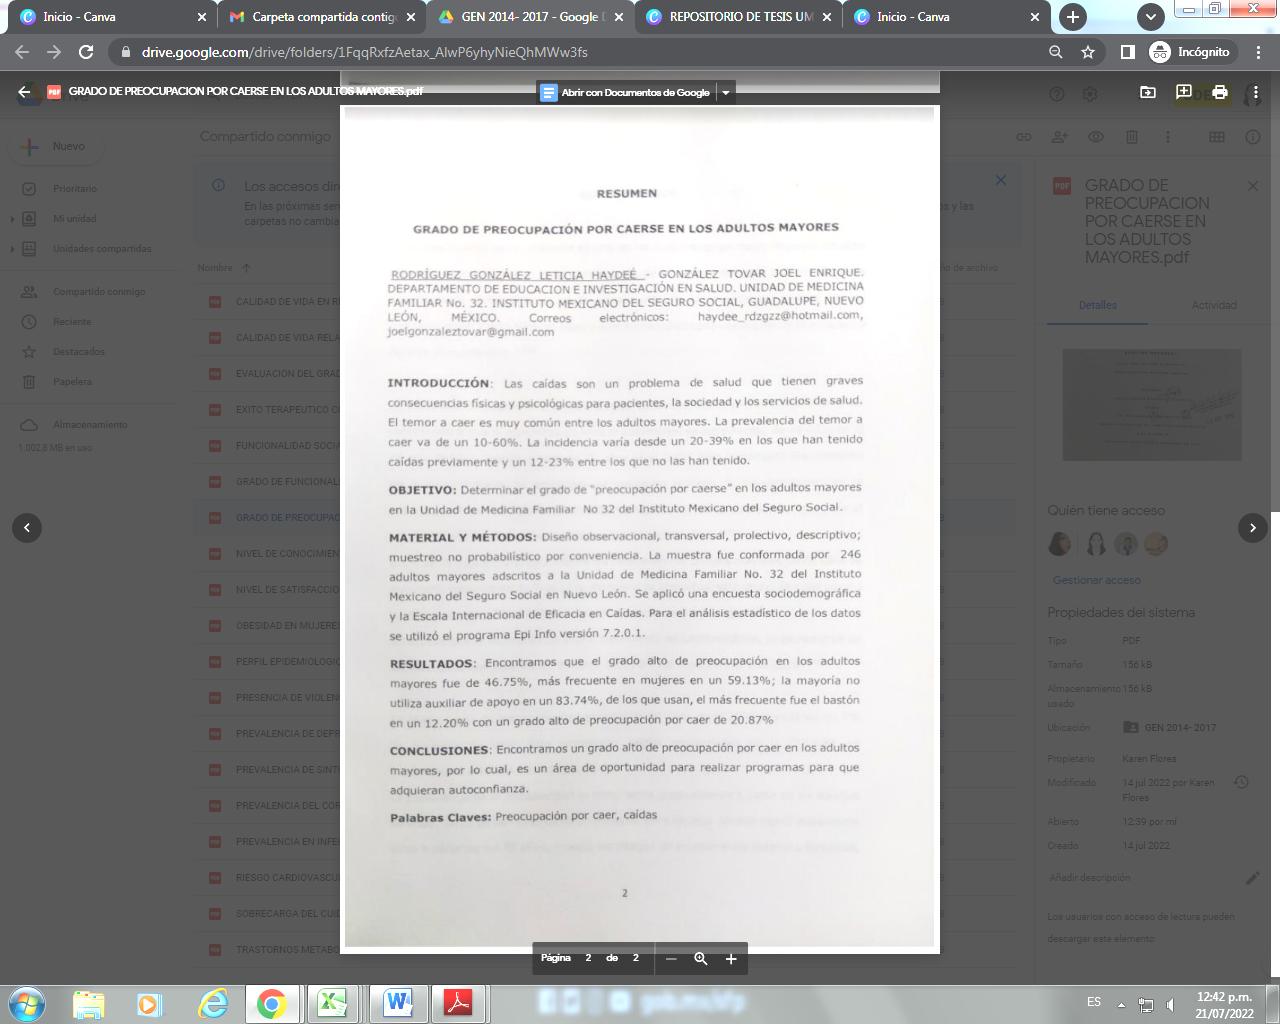Viewport: 1280px width, 1024px height.
Task: Open Word from the taskbar
Action: coord(398,1002)
